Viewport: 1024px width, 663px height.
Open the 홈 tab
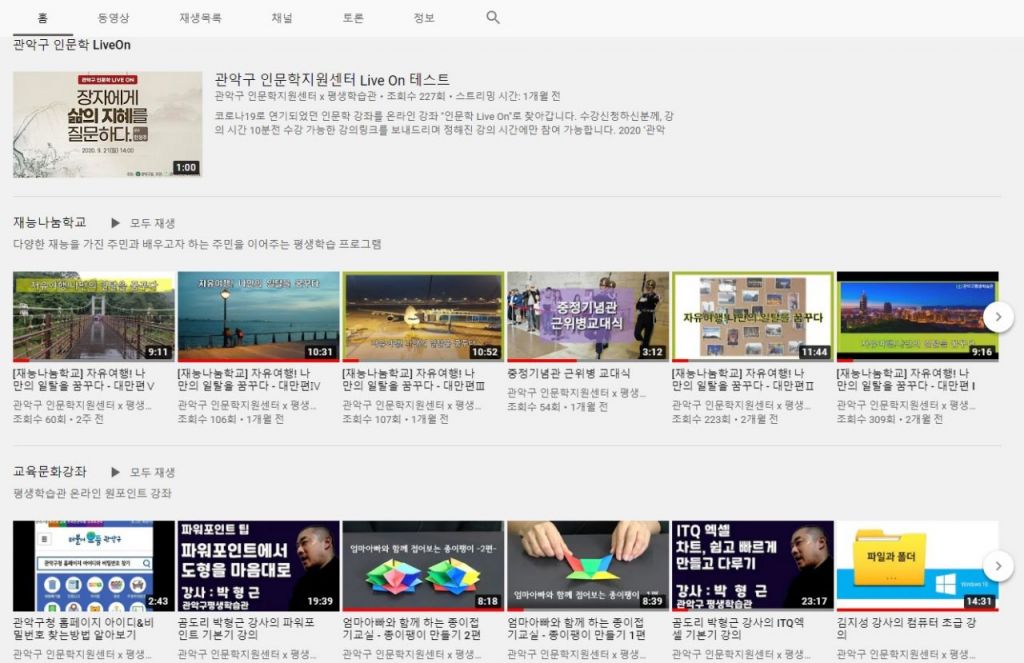click(43, 18)
